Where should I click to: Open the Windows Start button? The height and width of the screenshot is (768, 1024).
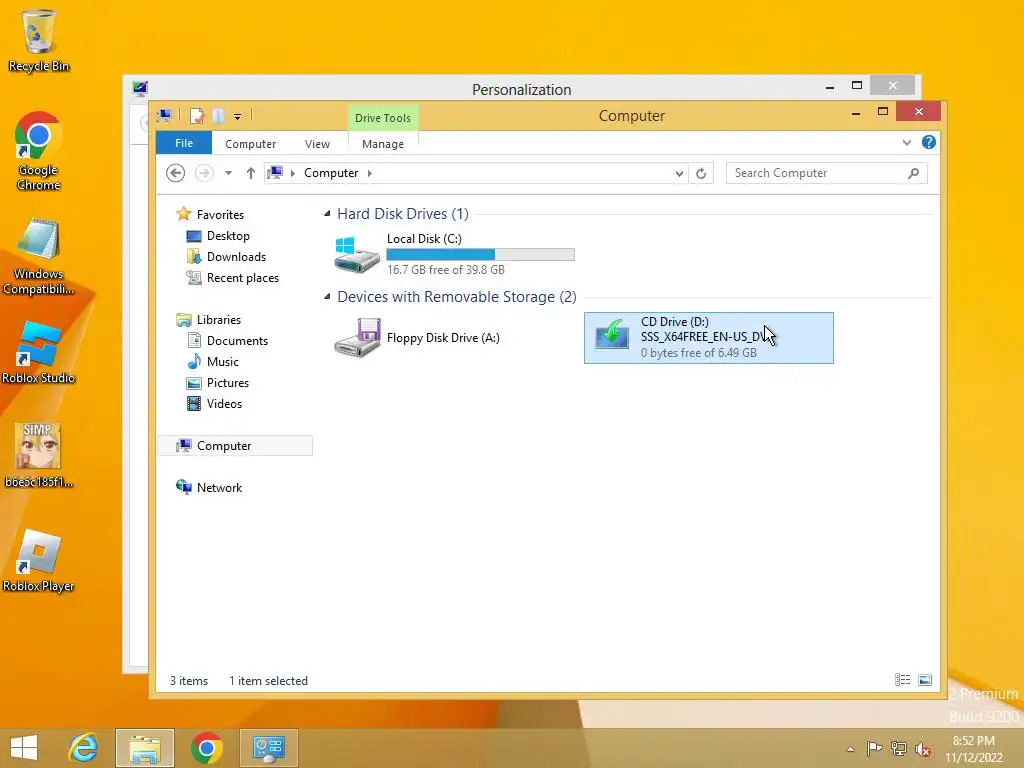24,748
